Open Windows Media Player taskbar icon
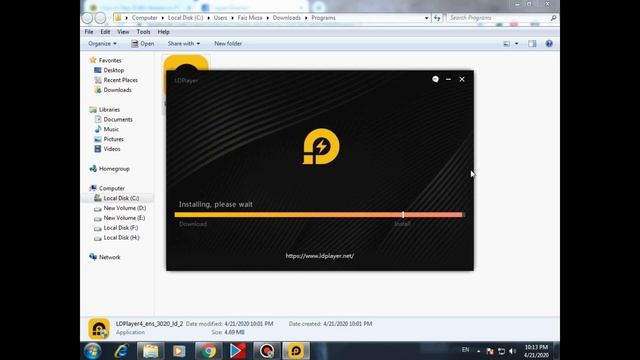 click(x=179, y=351)
